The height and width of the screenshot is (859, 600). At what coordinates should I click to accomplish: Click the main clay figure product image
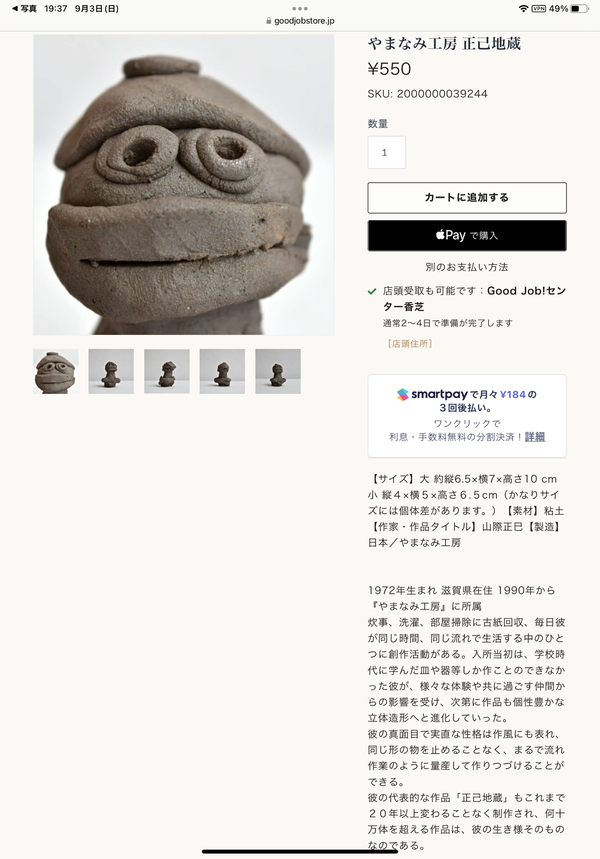(184, 185)
